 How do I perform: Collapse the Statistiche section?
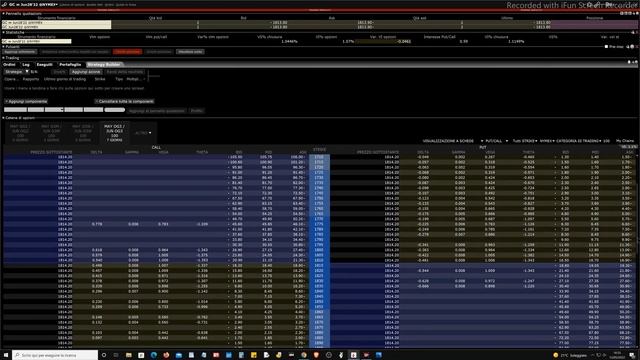coord(3,32)
